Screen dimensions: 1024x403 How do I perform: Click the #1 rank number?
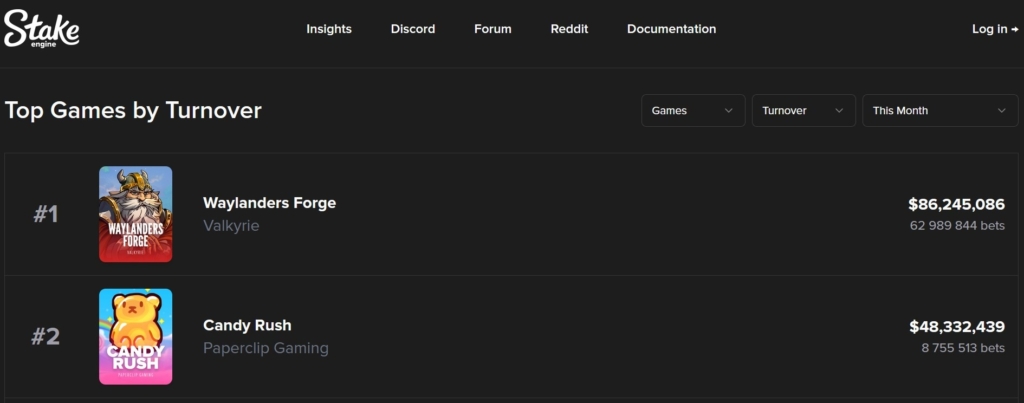46,214
